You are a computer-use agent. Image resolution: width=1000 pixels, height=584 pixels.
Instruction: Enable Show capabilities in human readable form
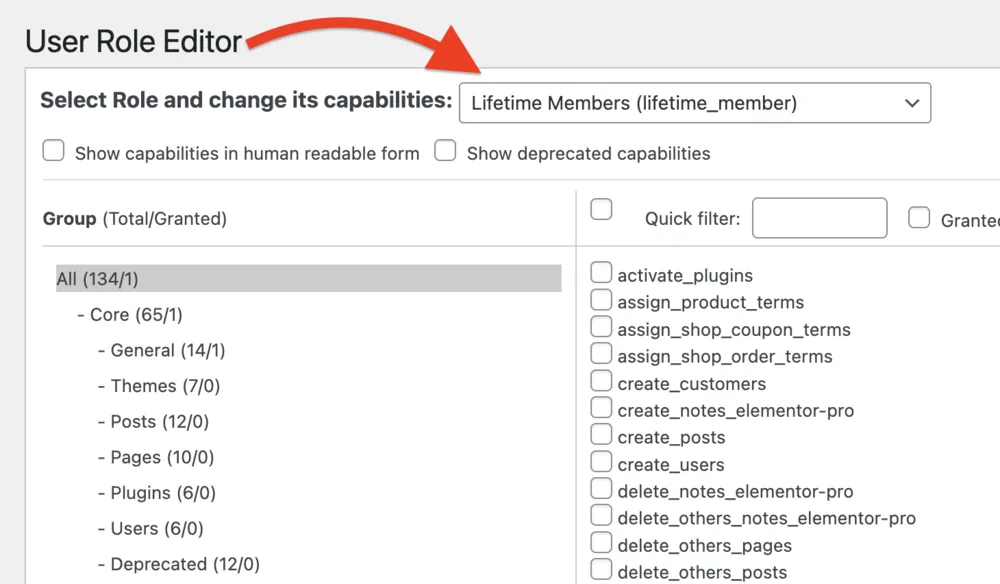[x=53, y=150]
